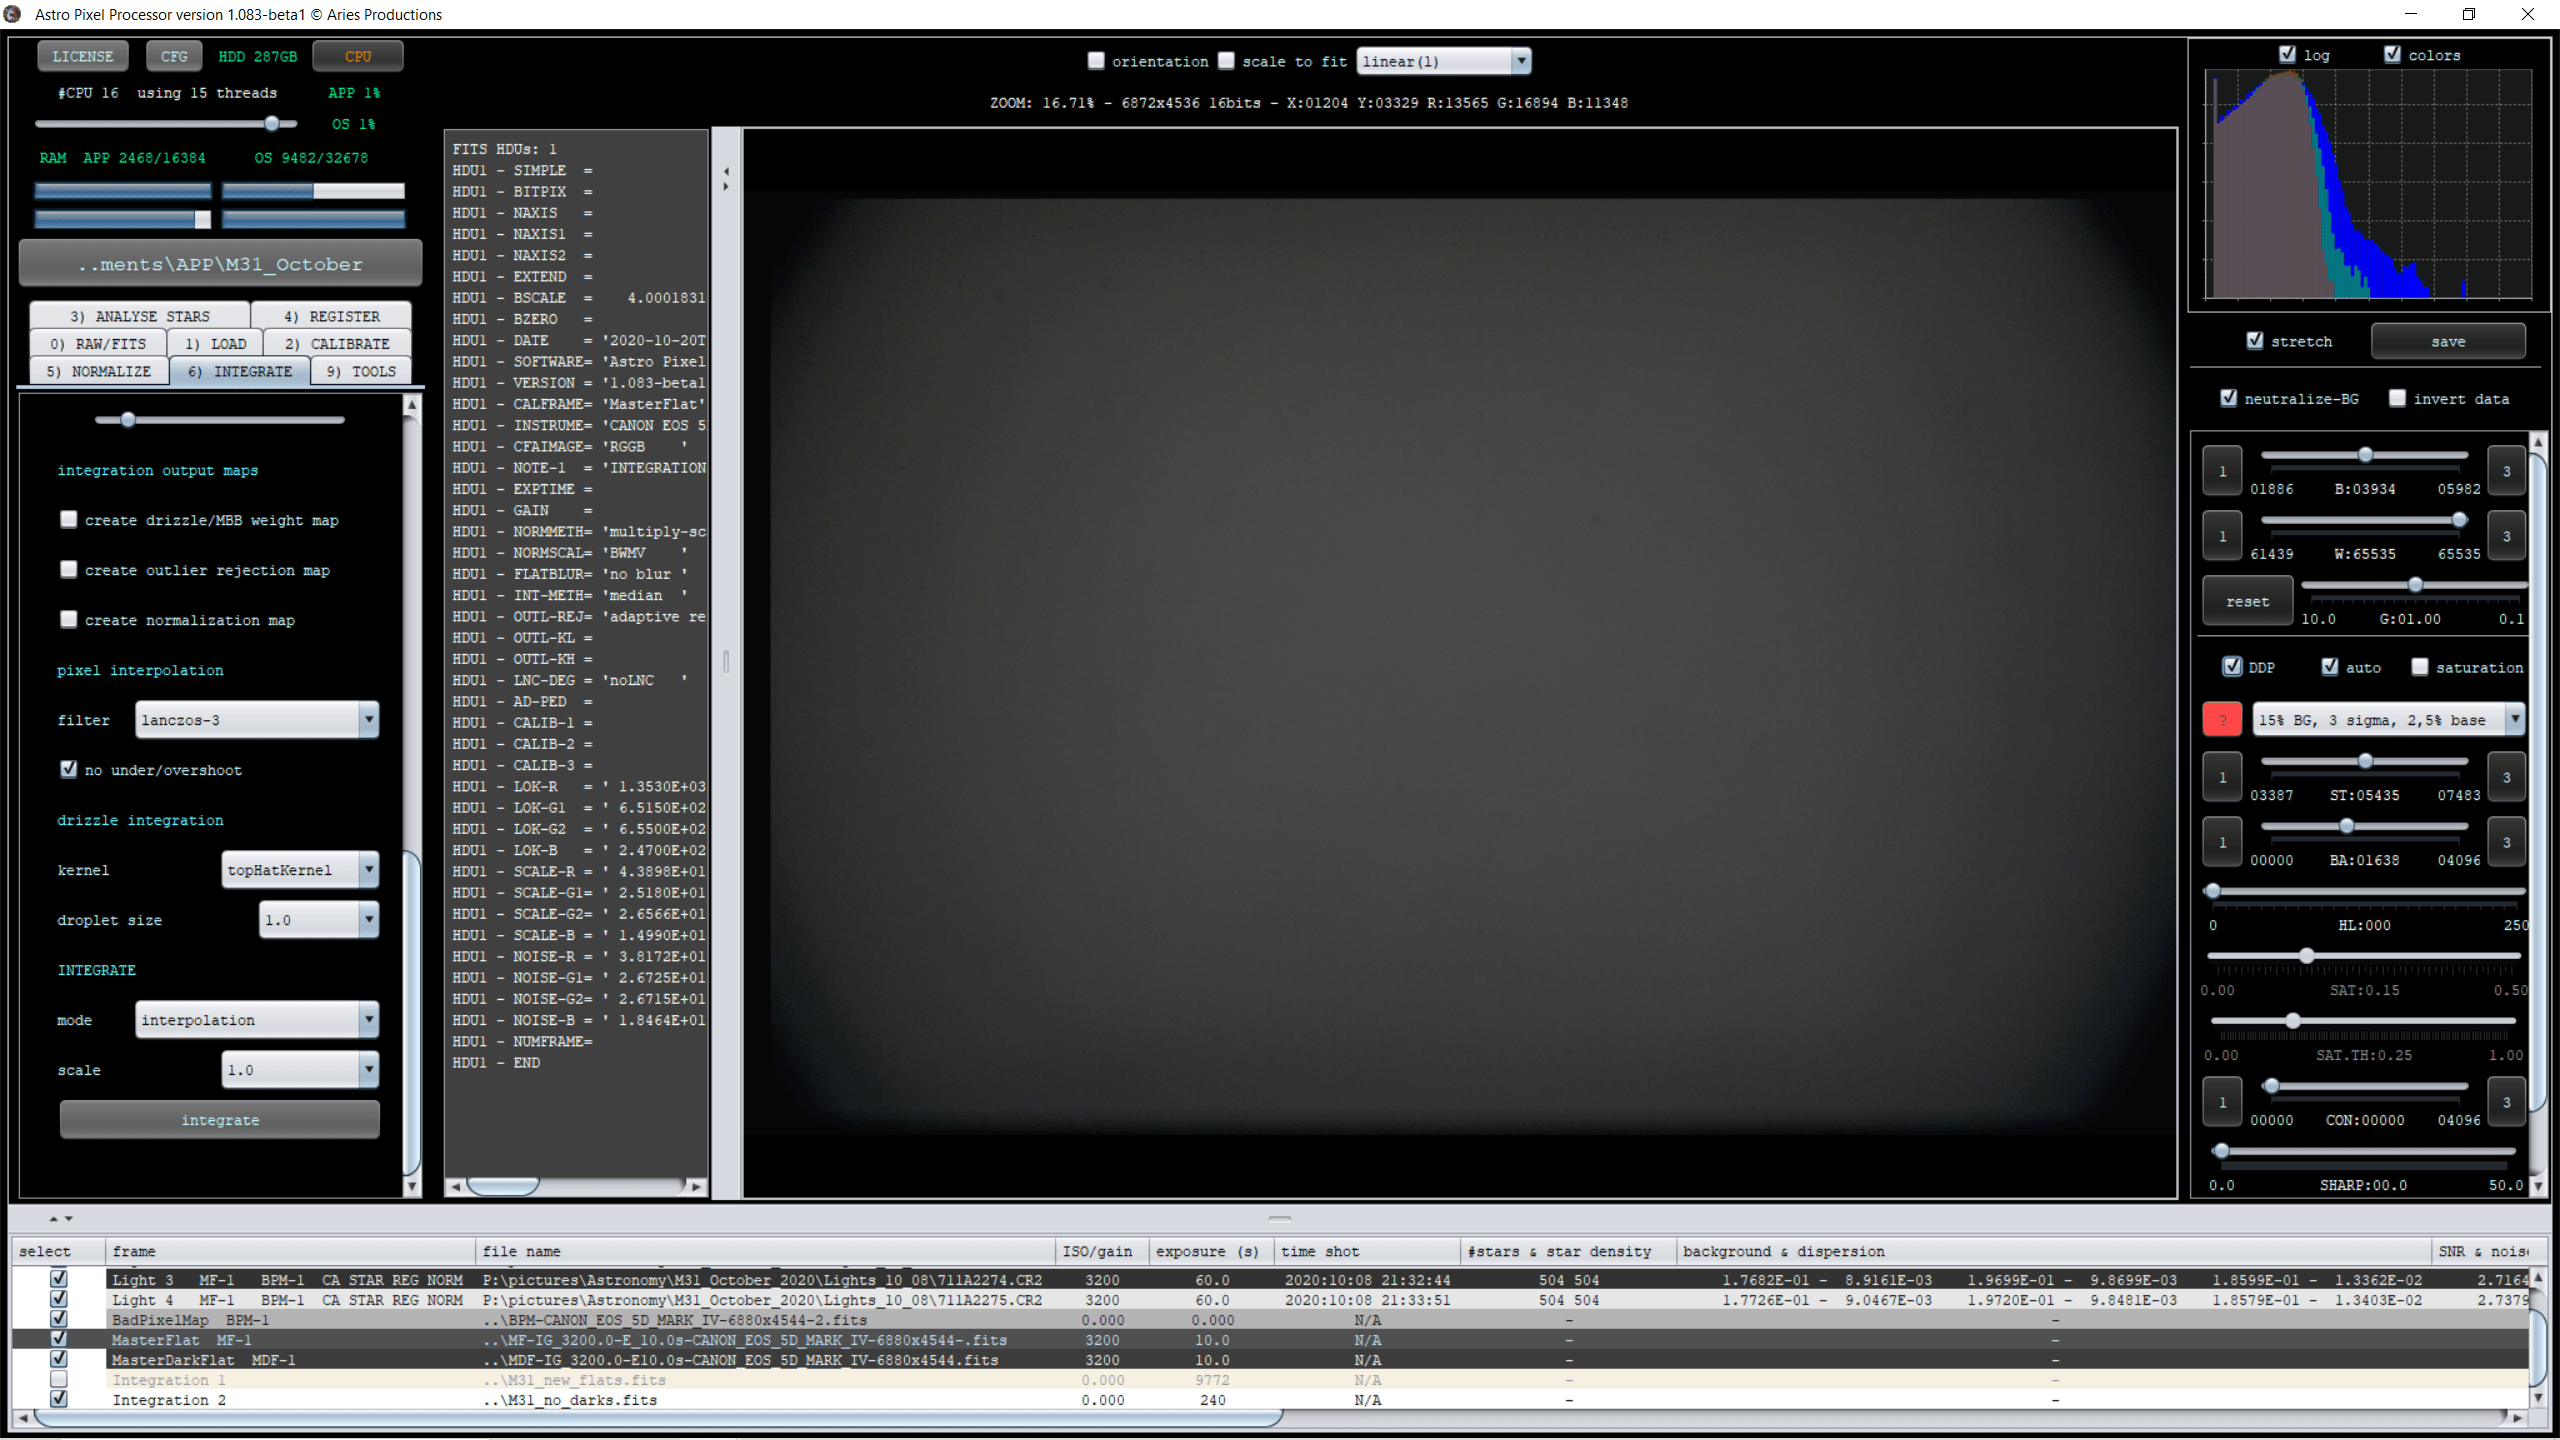
Task: Expand the topHatKernel kernel dropdown
Action: click(368, 869)
